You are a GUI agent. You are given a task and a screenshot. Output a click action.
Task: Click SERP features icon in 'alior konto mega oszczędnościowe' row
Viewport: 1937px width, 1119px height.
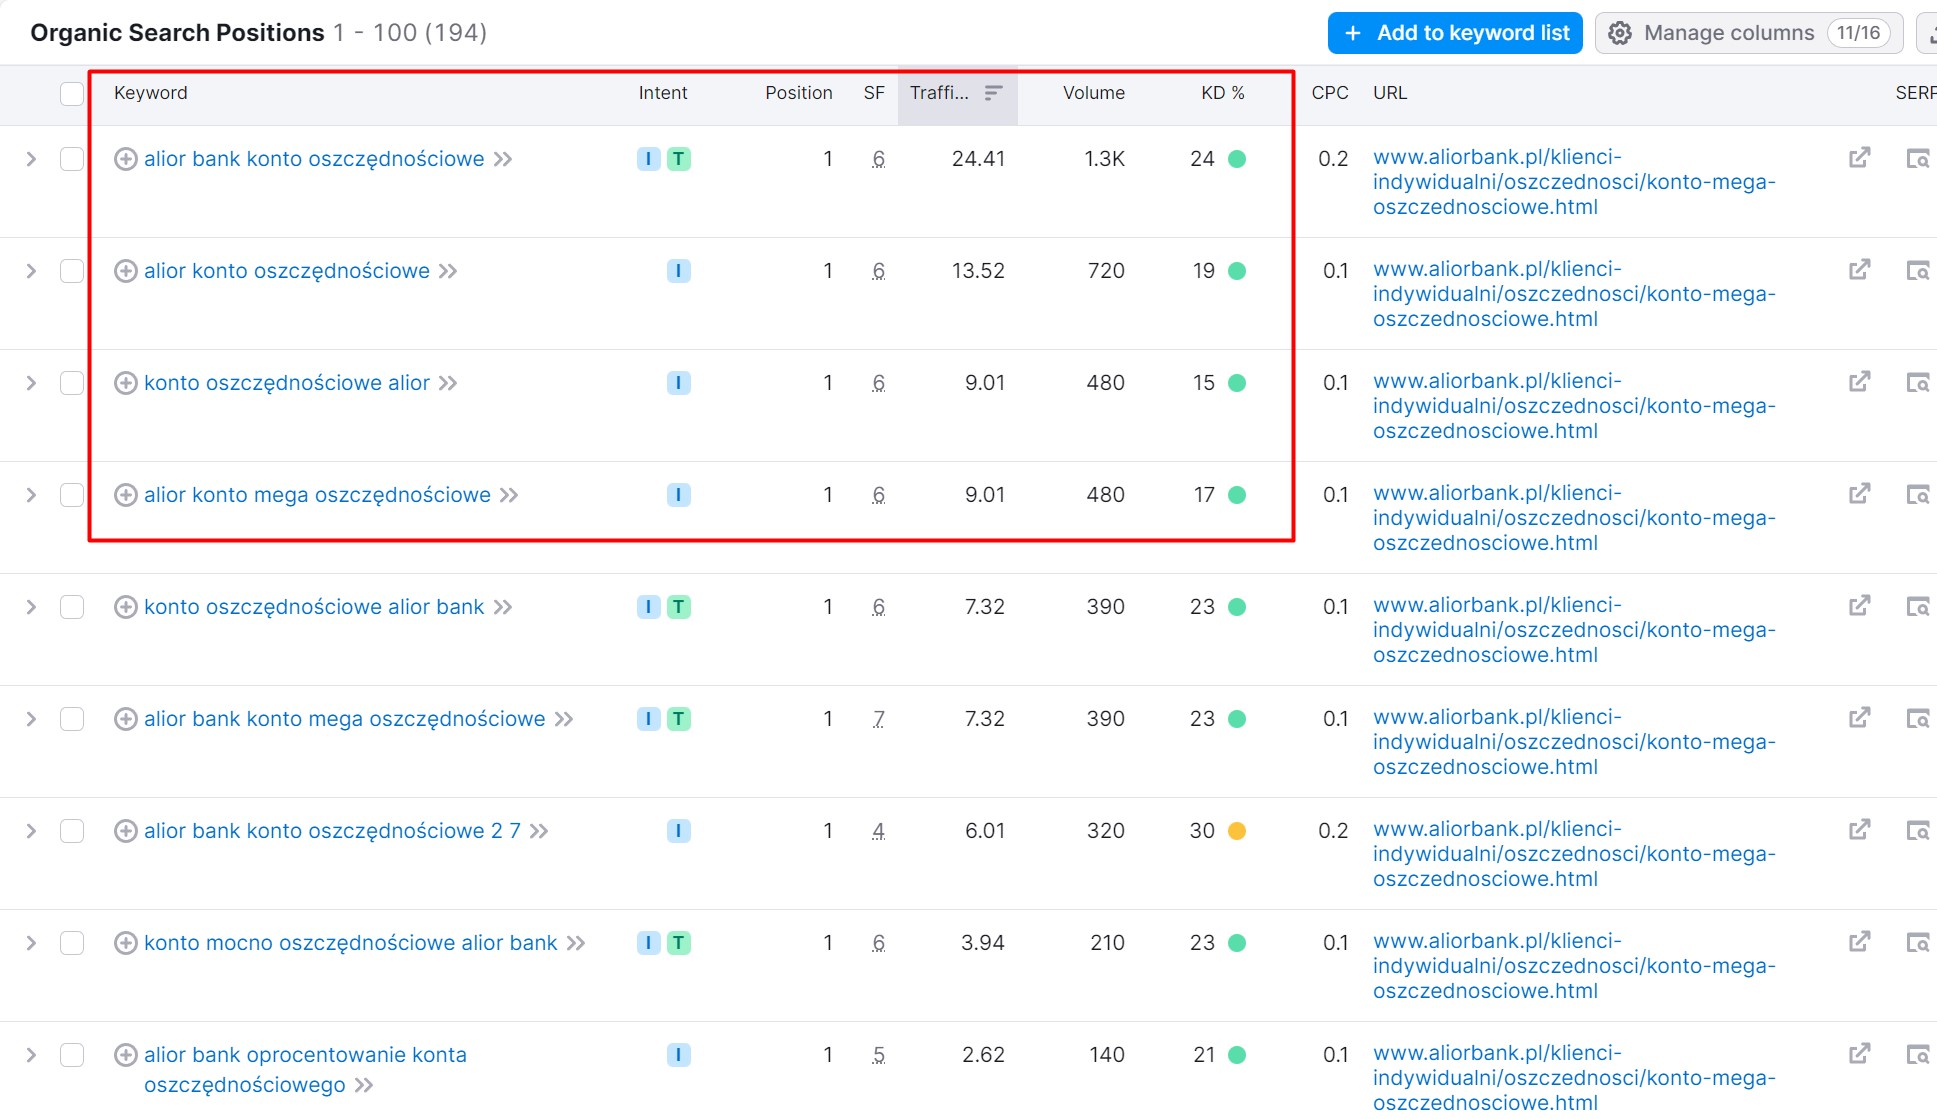click(x=878, y=495)
